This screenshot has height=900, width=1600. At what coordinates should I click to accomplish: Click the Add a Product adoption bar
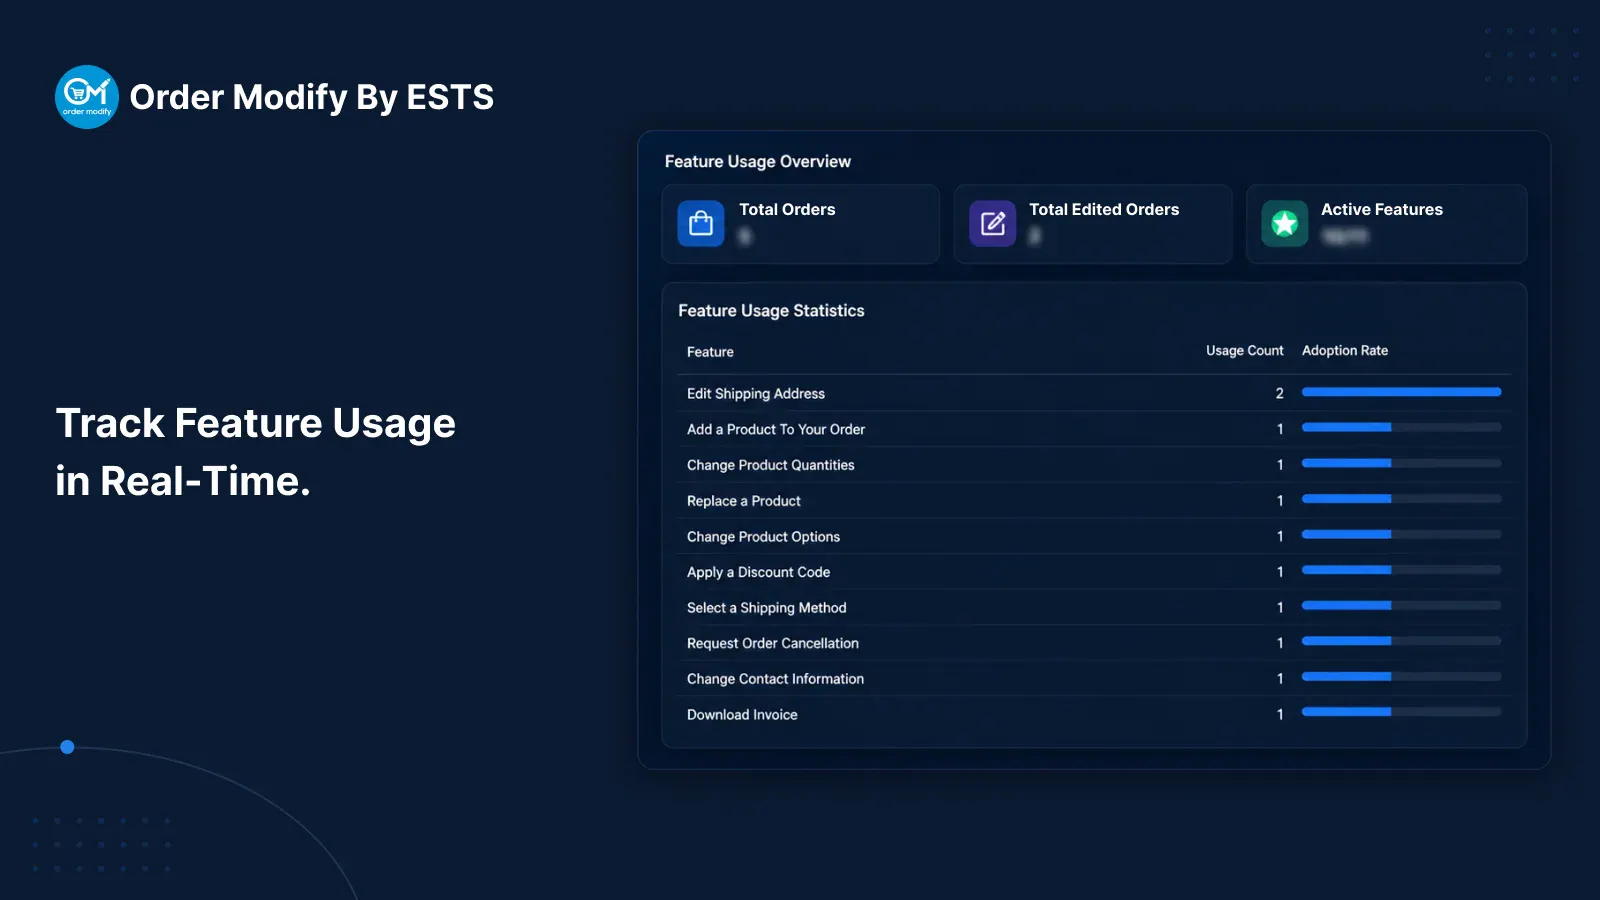click(x=1401, y=427)
